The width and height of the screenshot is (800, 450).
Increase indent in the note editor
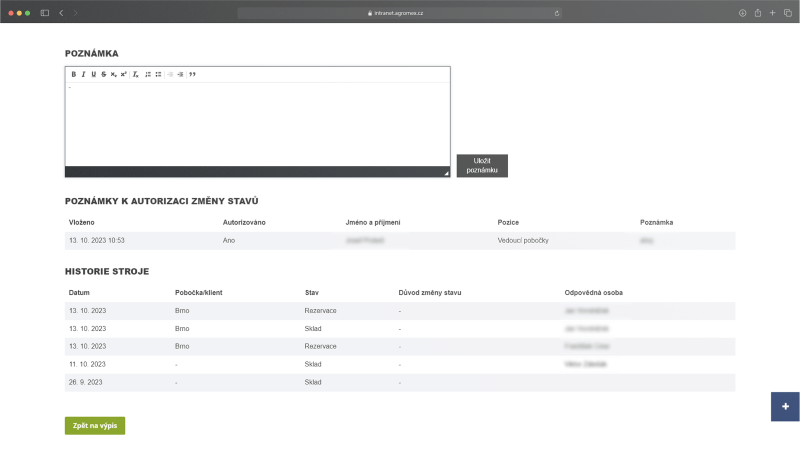click(x=180, y=74)
